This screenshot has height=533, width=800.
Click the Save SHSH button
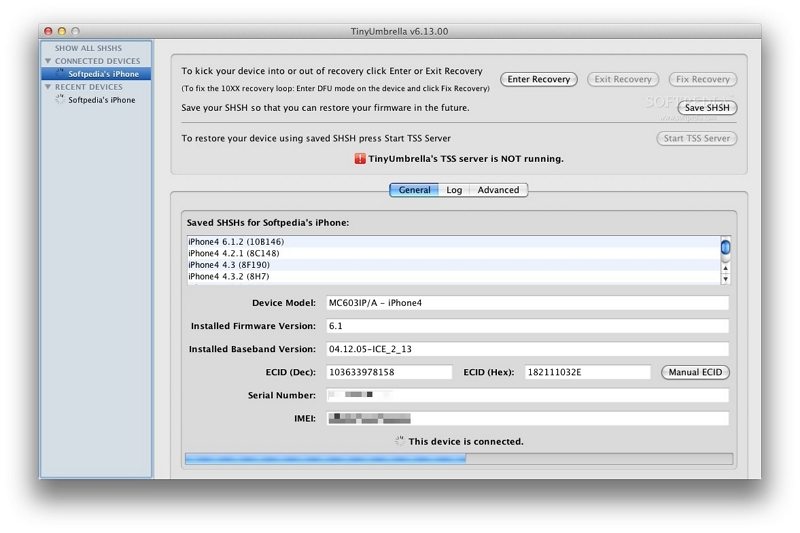[x=707, y=108]
